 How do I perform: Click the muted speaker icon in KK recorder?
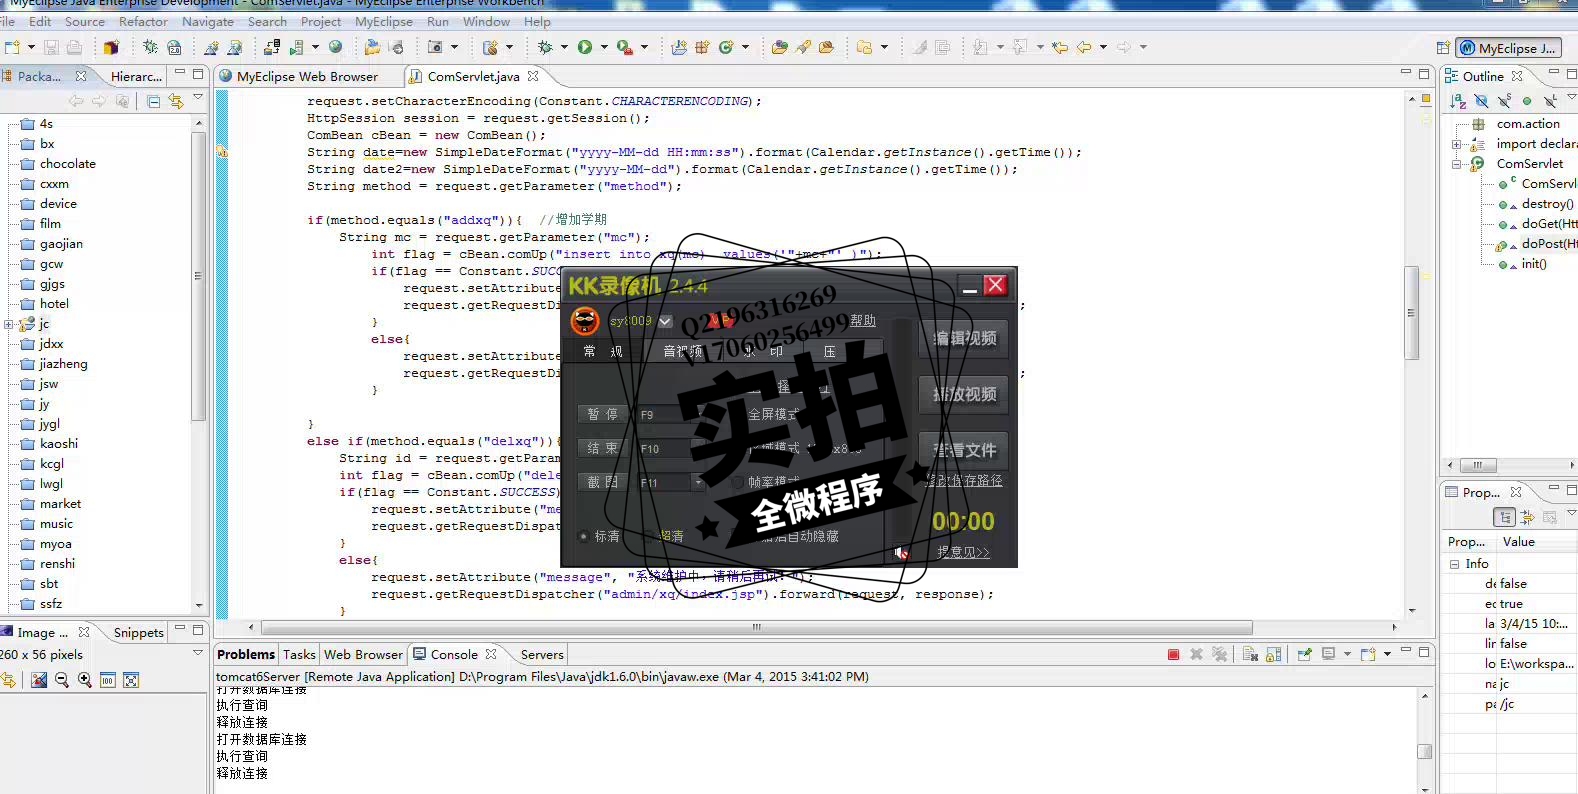coord(901,553)
